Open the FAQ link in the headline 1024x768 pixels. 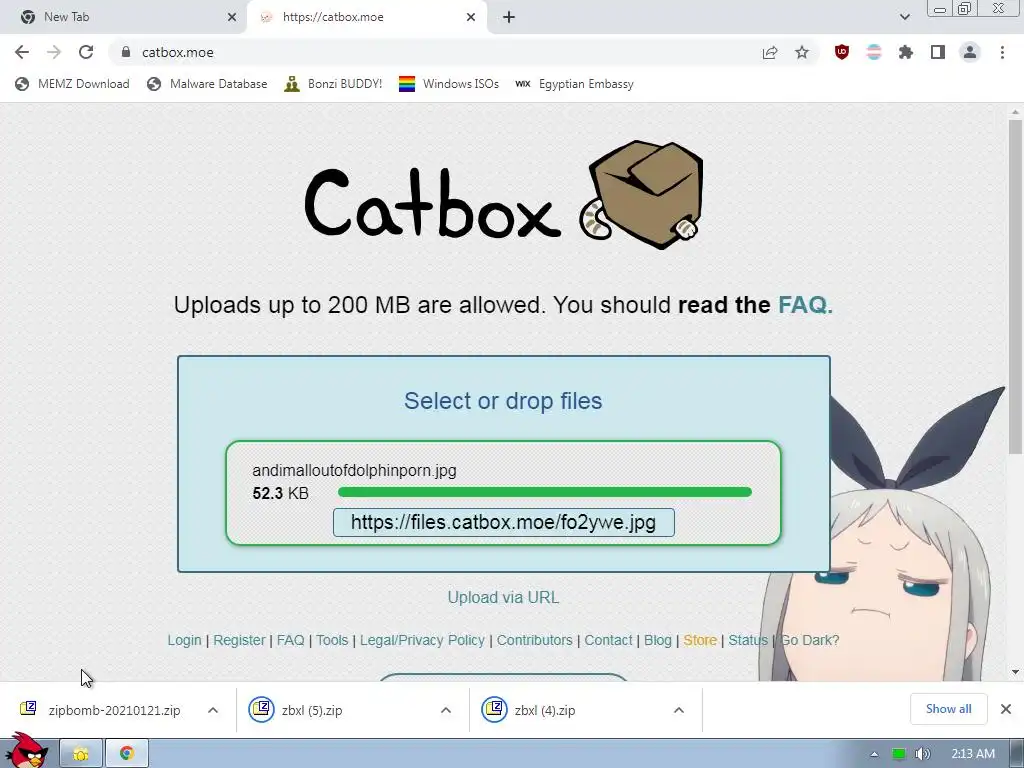click(805, 305)
